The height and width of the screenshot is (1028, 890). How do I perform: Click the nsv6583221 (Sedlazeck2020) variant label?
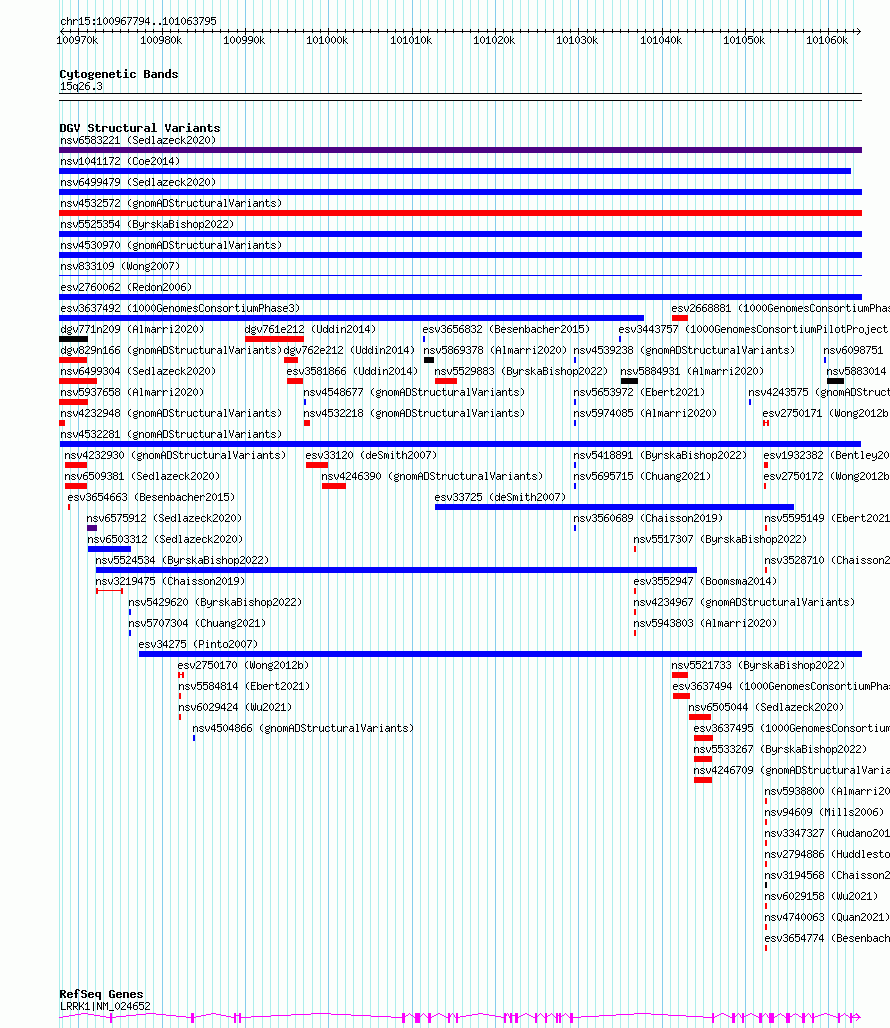[x=138, y=140]
